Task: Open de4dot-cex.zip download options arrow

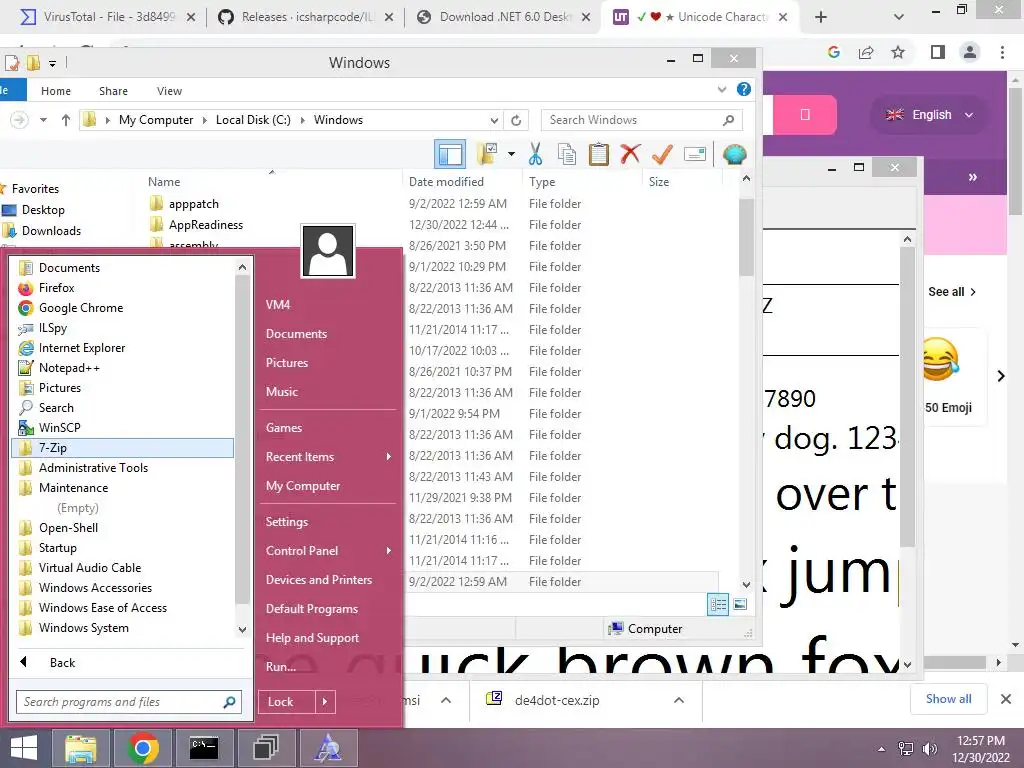Action: [x=679, y=700]
